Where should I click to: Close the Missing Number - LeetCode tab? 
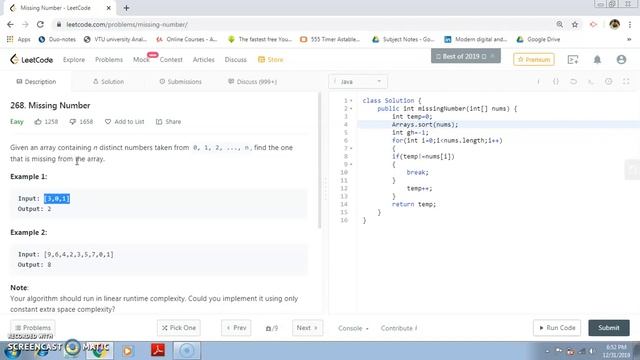(x=109, y=8)
